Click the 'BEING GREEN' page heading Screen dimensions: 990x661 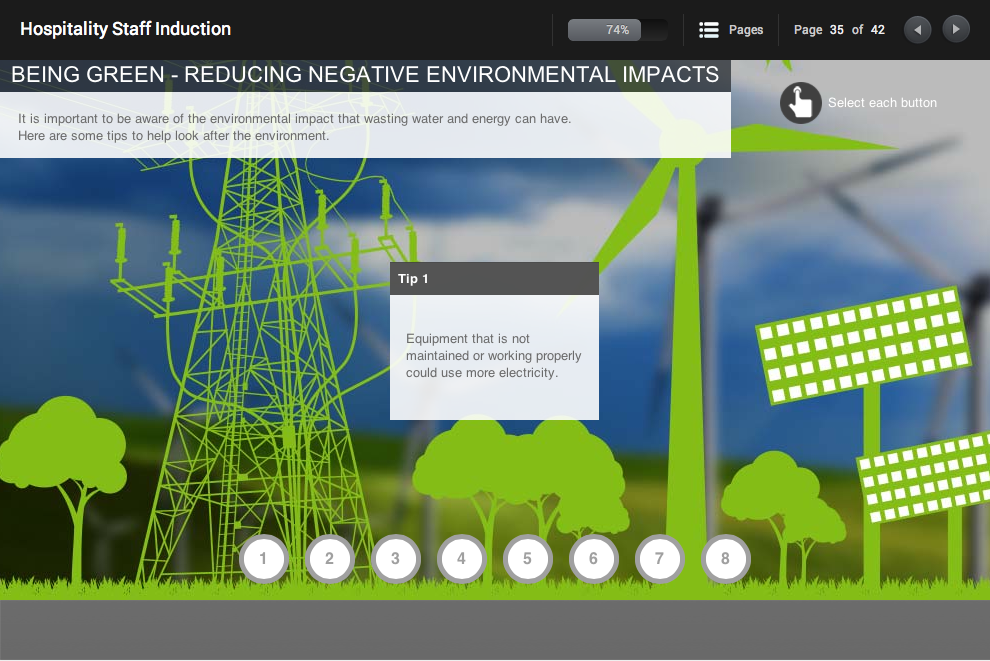pyautogui.click(x=365, y=74)
